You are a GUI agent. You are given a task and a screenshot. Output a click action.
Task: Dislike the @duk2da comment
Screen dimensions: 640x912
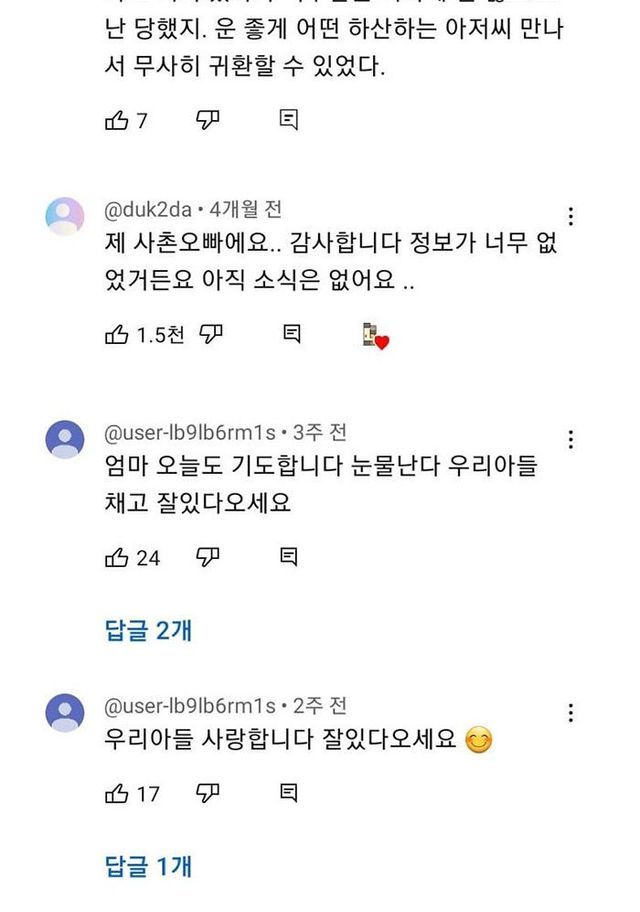210,336
